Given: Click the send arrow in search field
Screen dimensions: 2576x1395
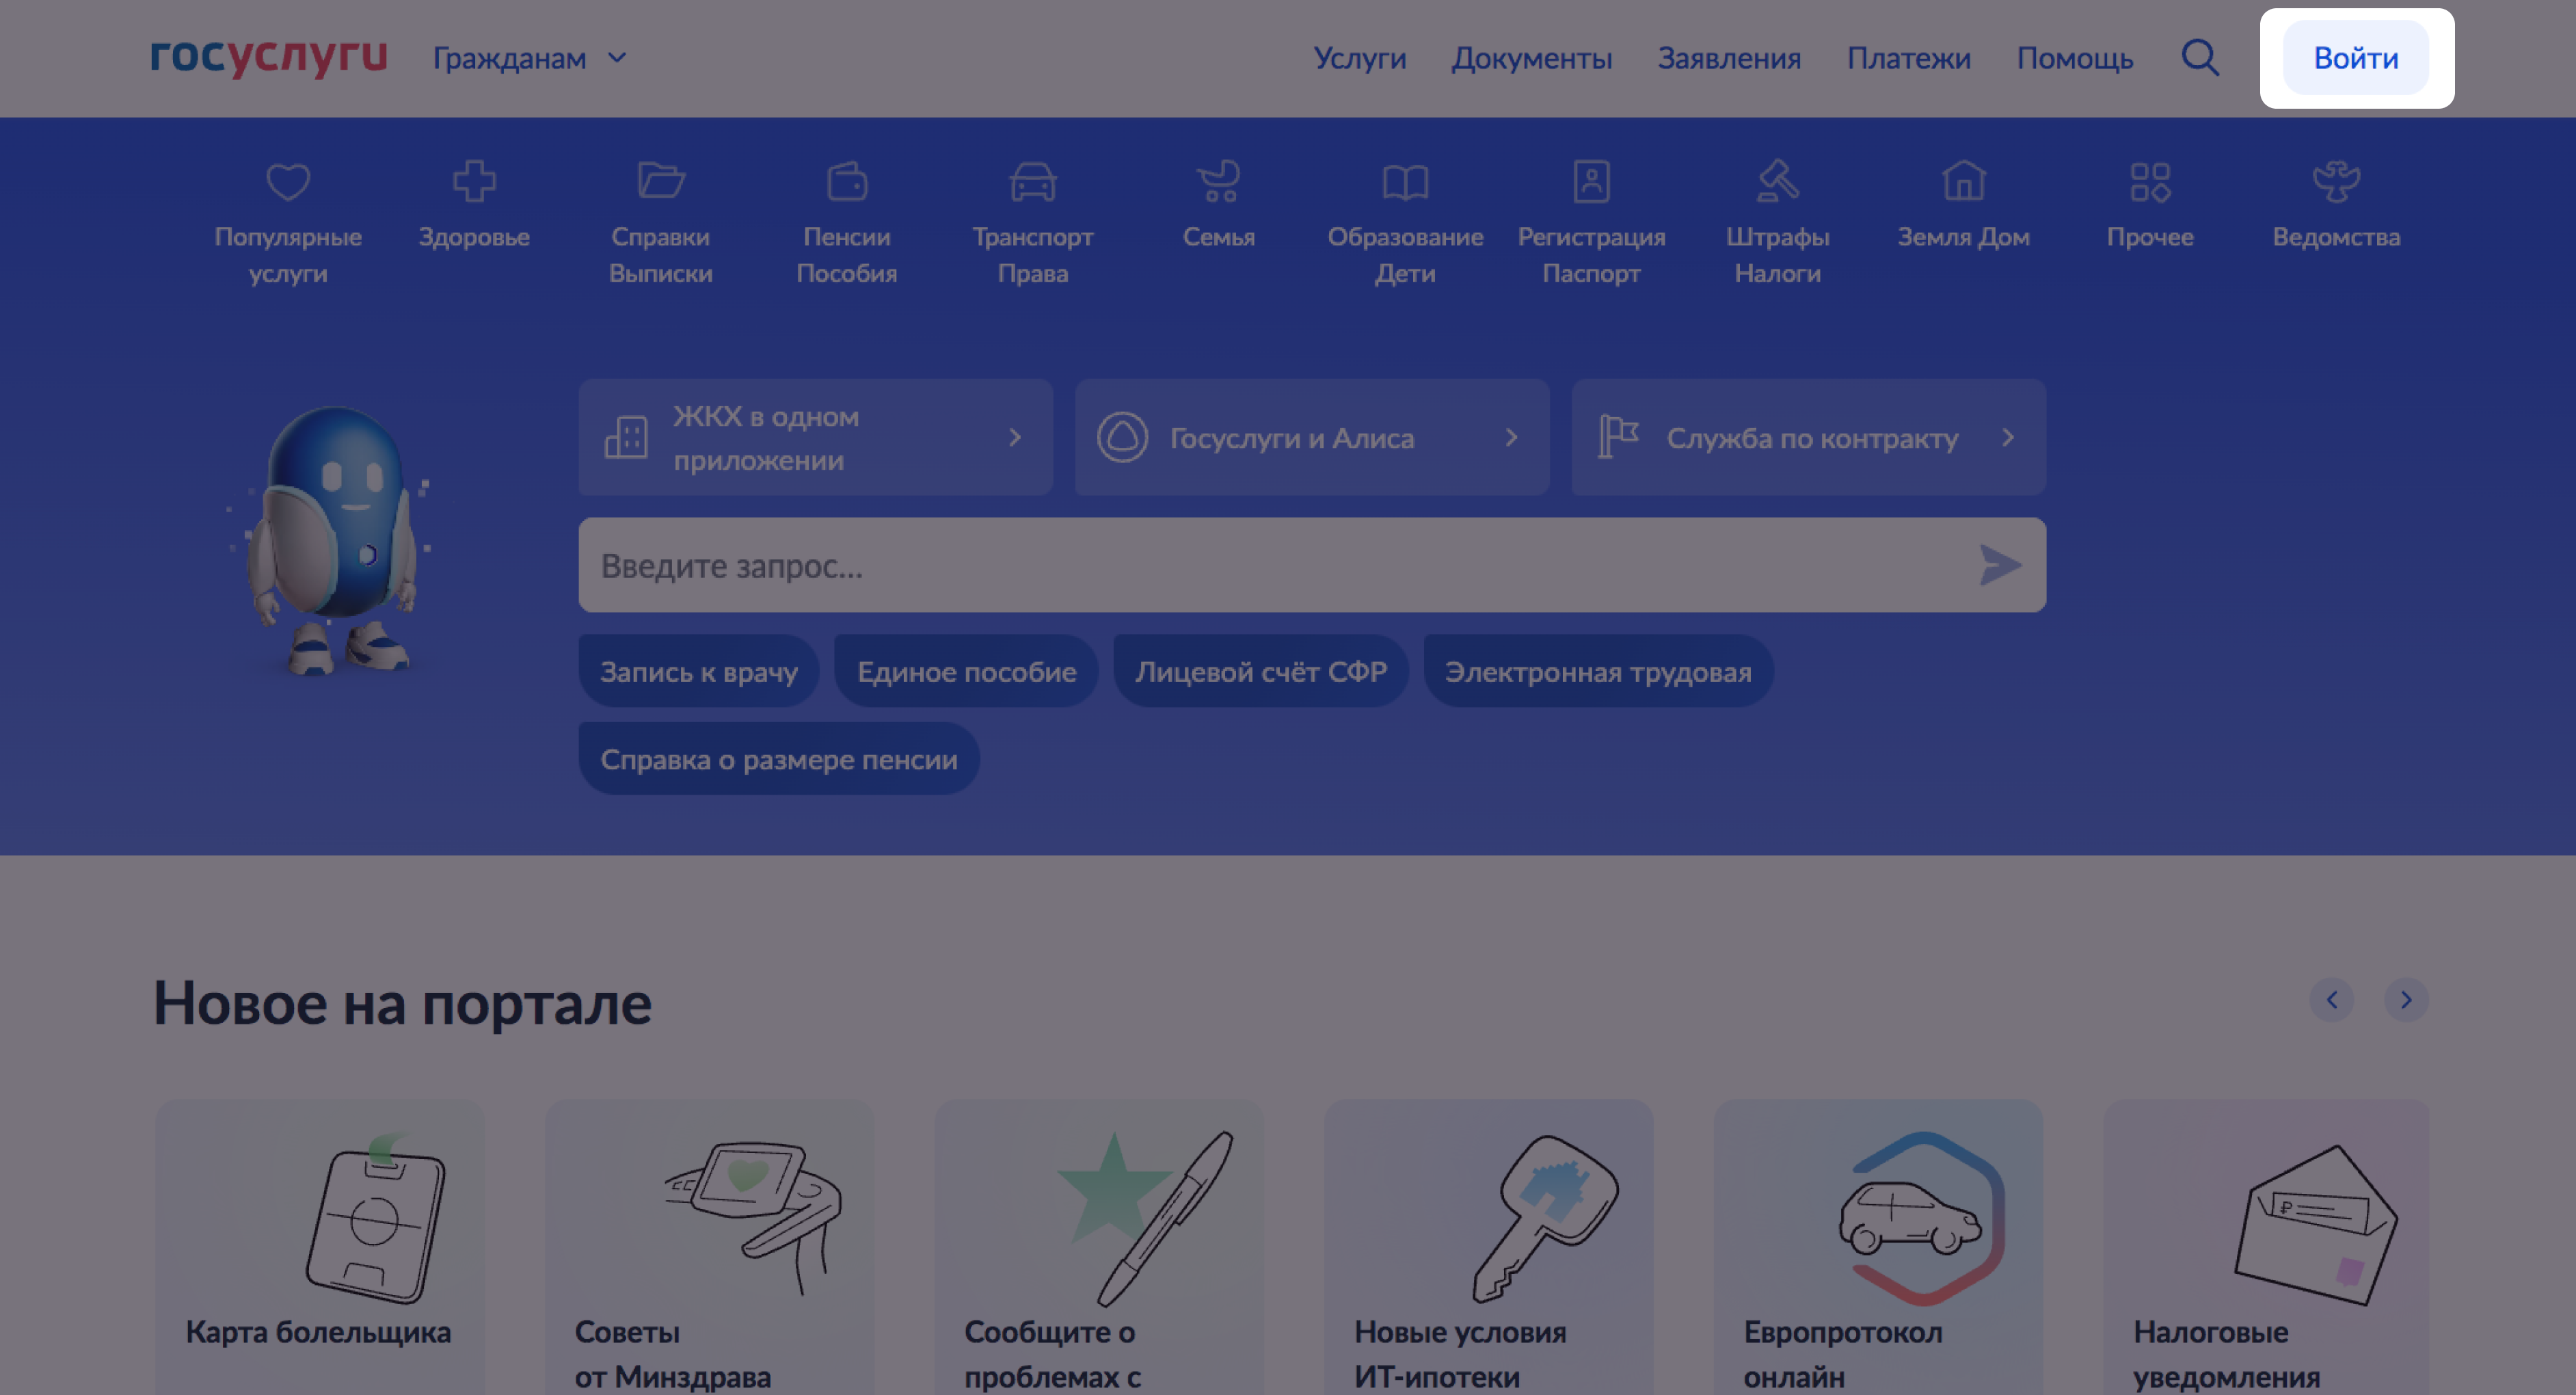Looking at the screenshot, I should click(x=2000, y=565).
